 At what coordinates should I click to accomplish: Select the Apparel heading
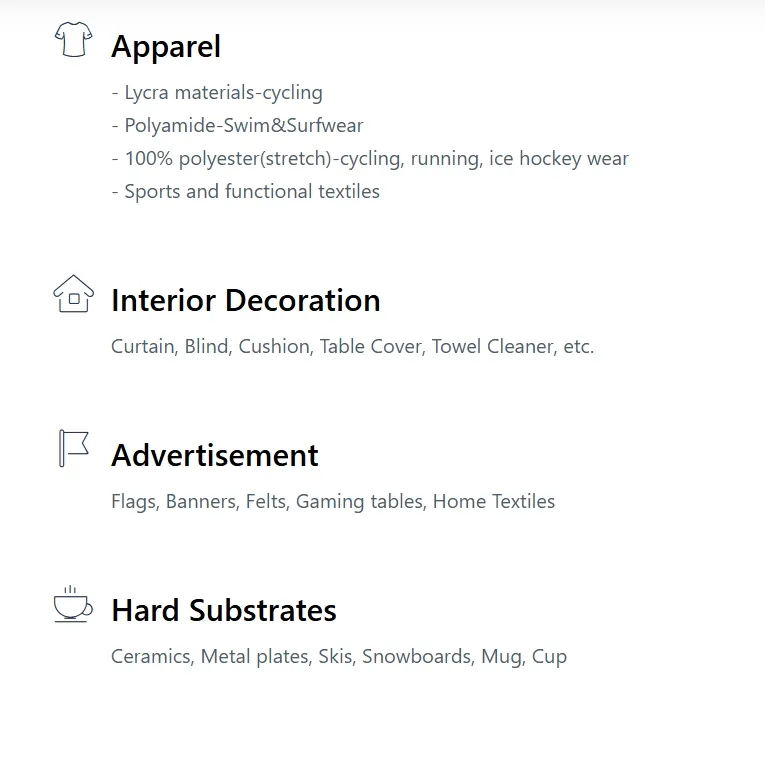[166, 47]
